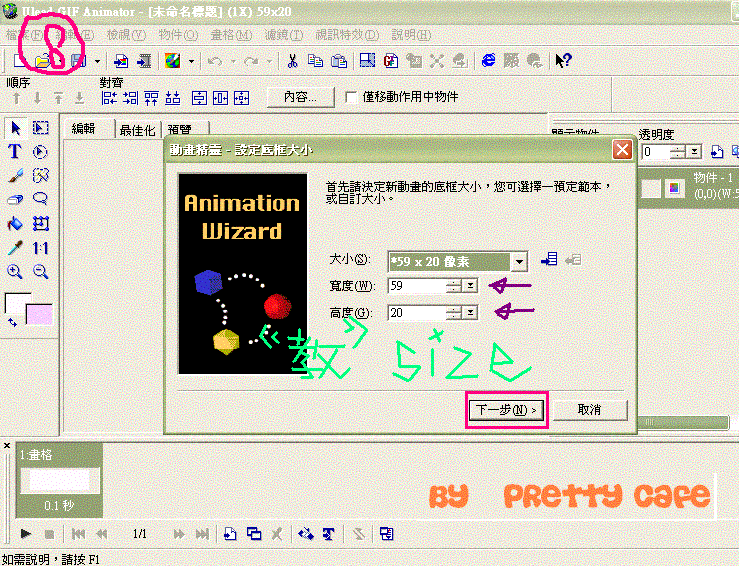Image resolution: width=739 pixels, height=566 pixels.
Task: Open the 視訊特效 menu
Action: 347,35
